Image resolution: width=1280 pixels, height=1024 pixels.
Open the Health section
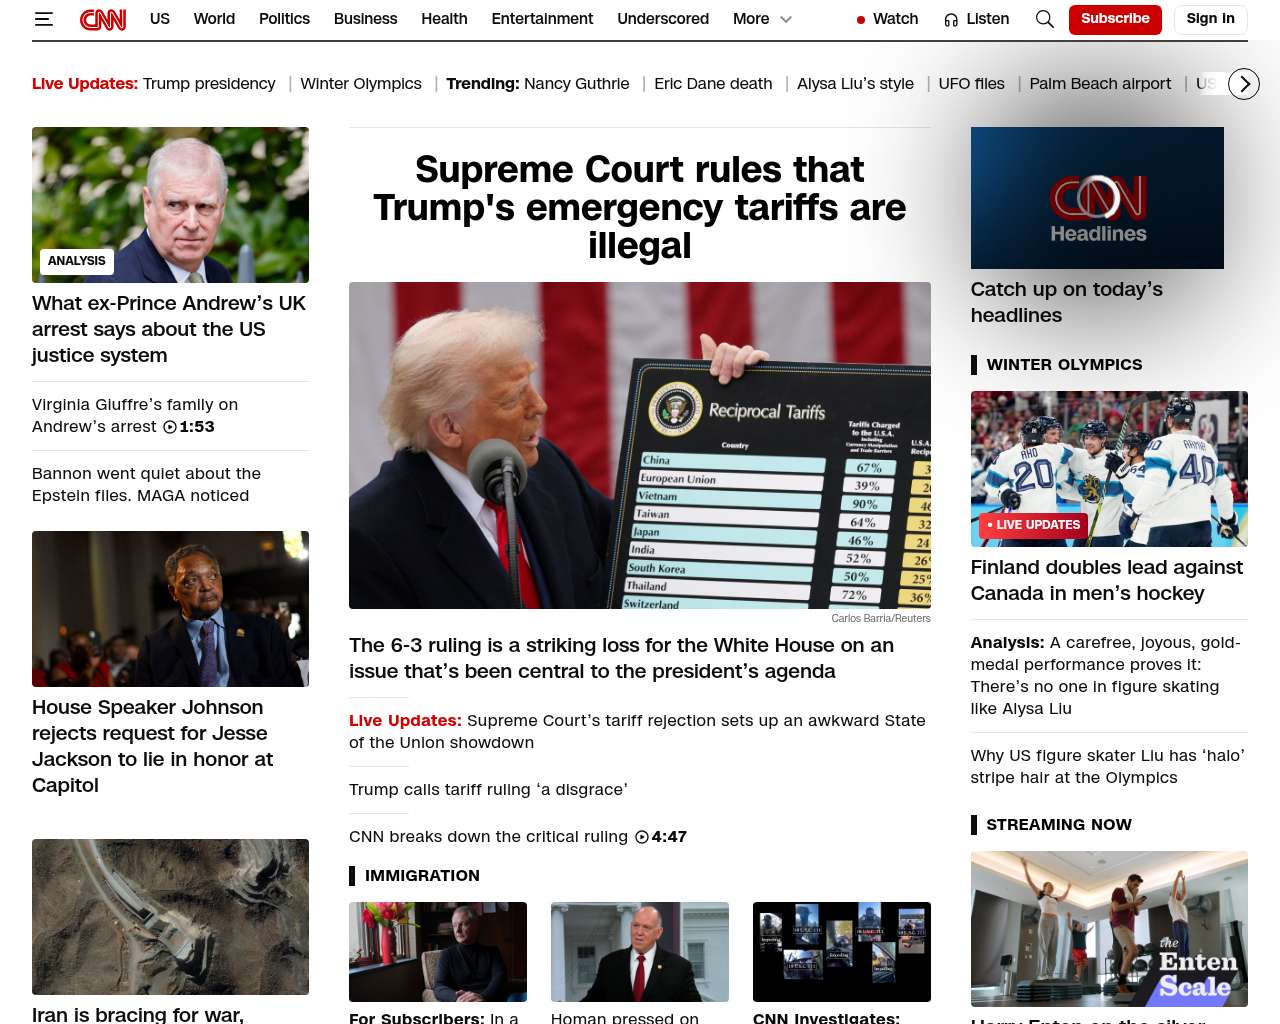coord(444,19)
